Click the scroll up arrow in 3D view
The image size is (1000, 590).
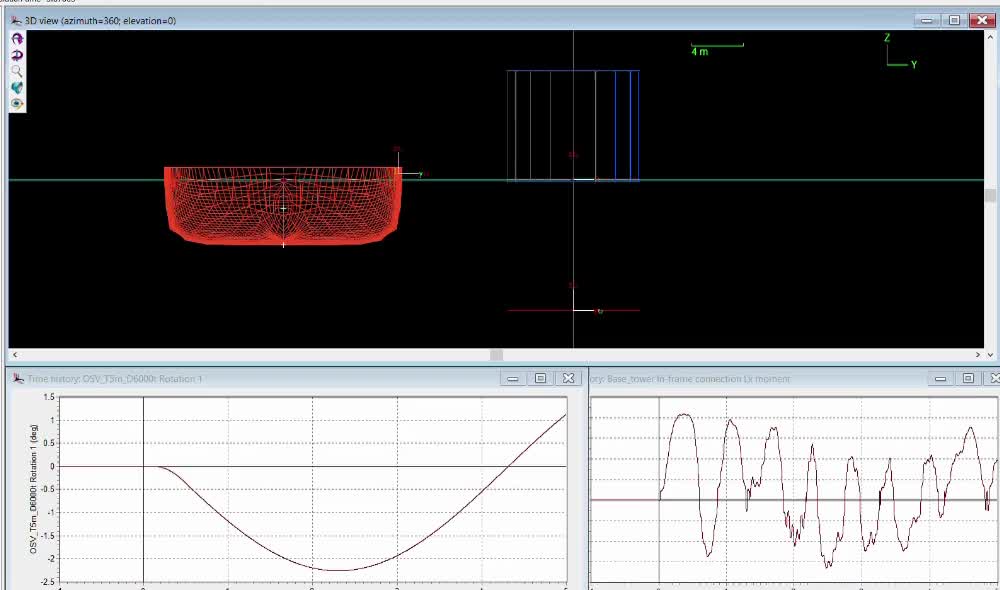(990, 37)
